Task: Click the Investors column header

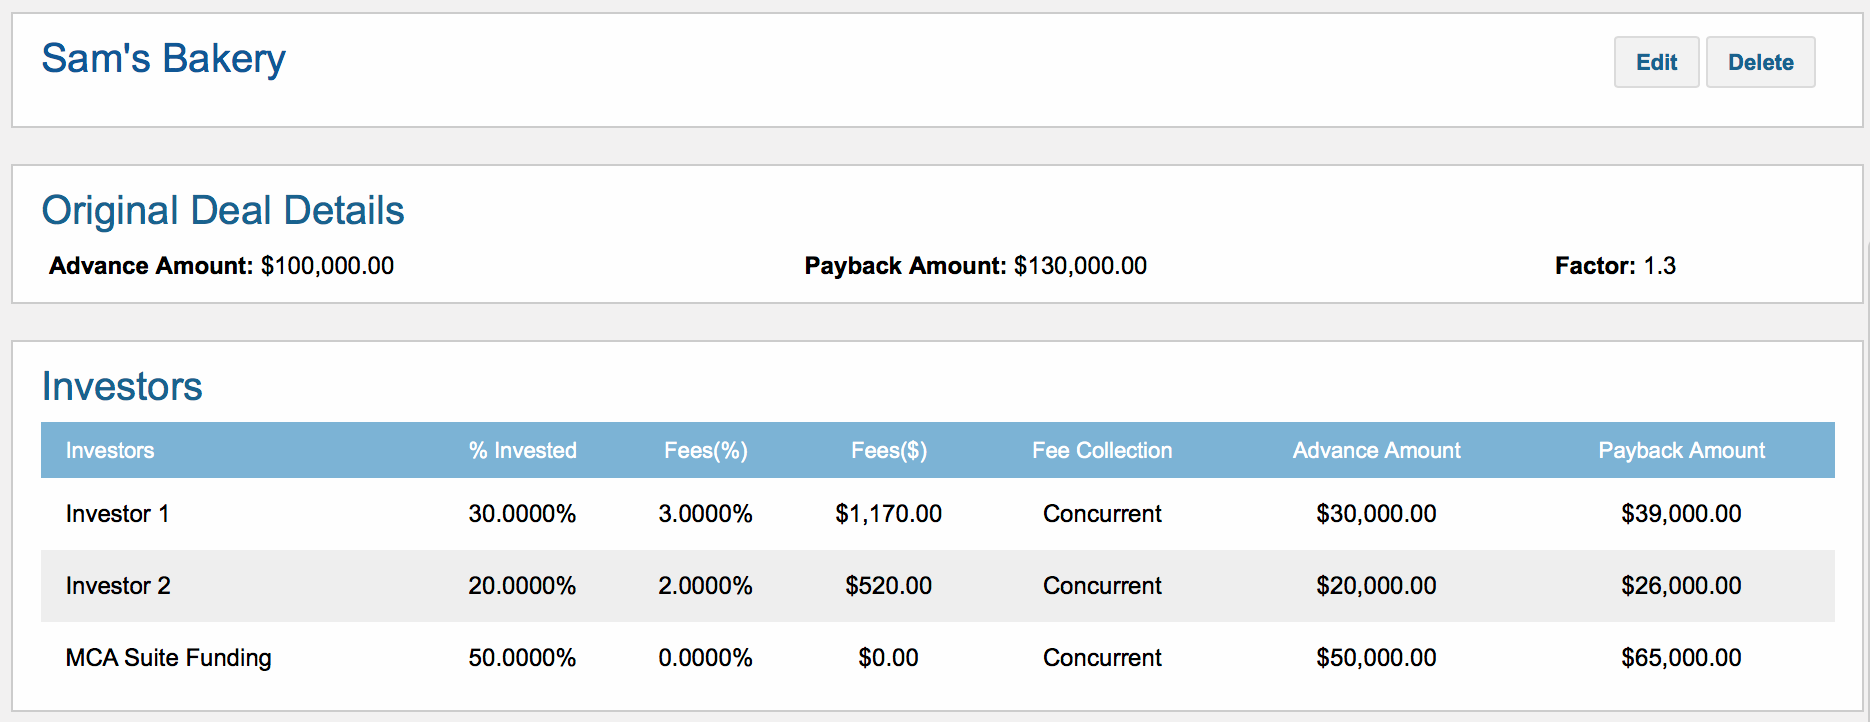Action: tap(110, 451)
